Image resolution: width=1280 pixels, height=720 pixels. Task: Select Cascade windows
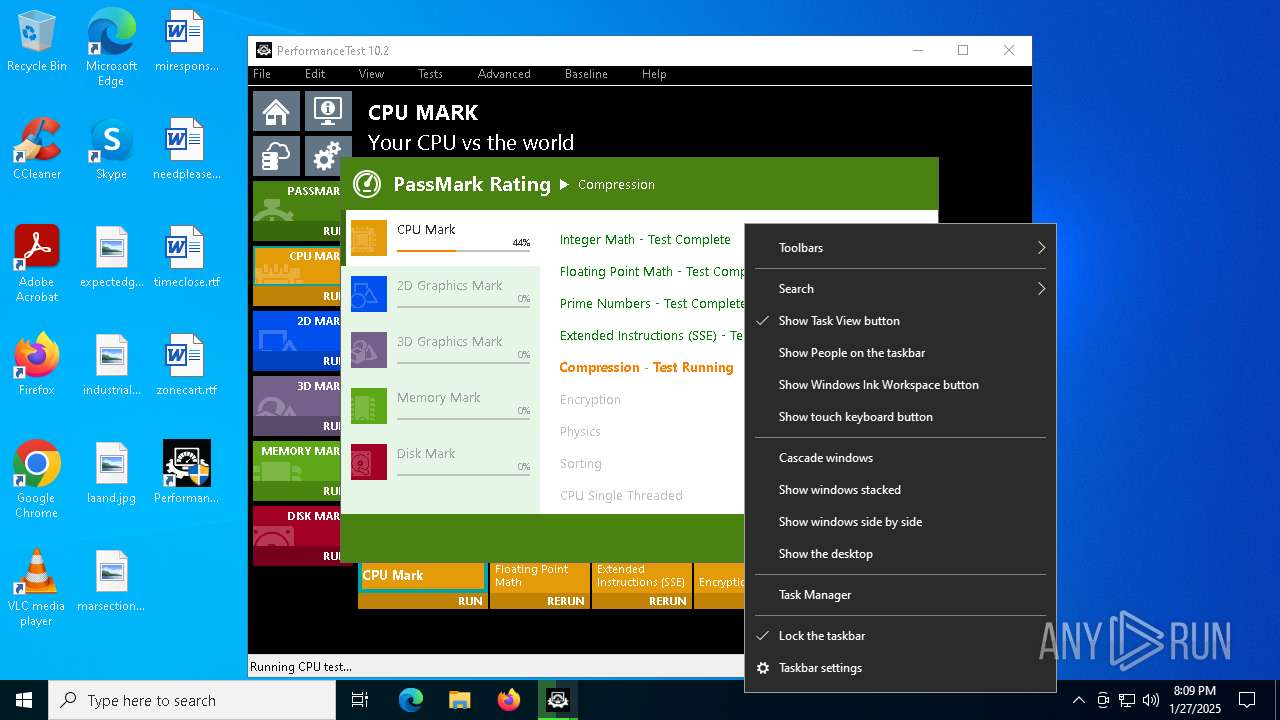(900, 458)
